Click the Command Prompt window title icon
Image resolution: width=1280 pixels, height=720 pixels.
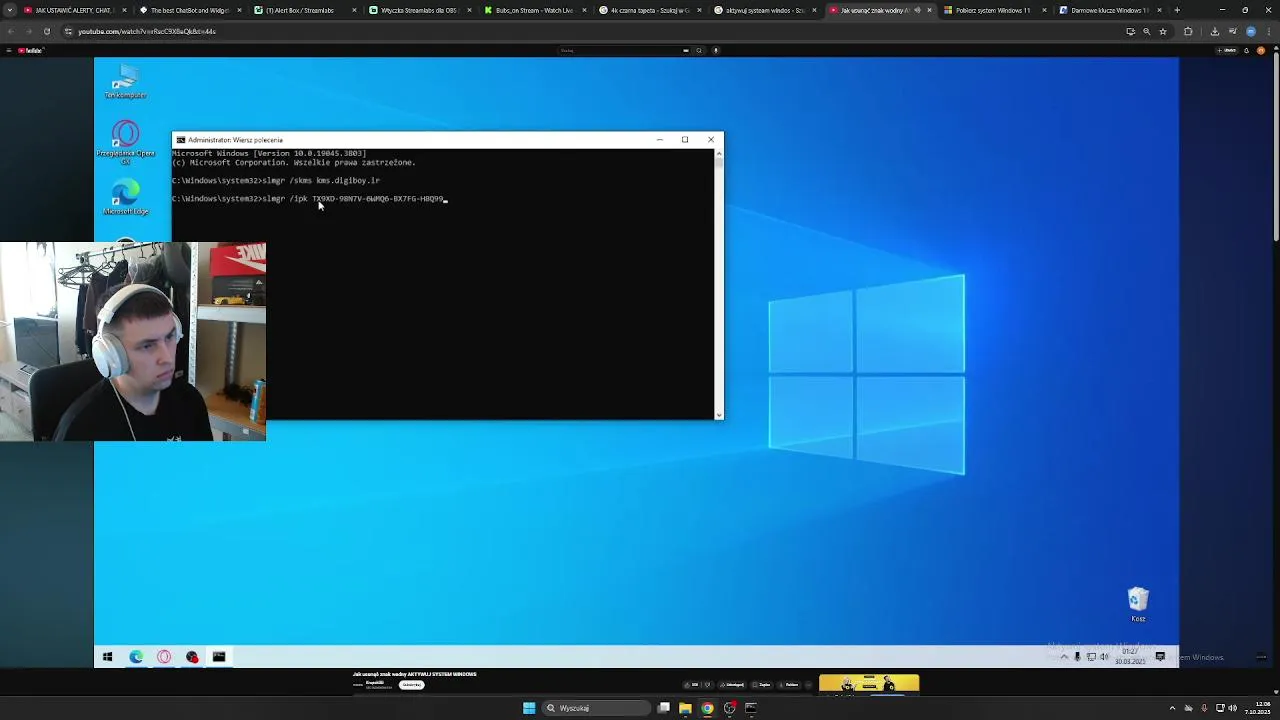(180, 140)
